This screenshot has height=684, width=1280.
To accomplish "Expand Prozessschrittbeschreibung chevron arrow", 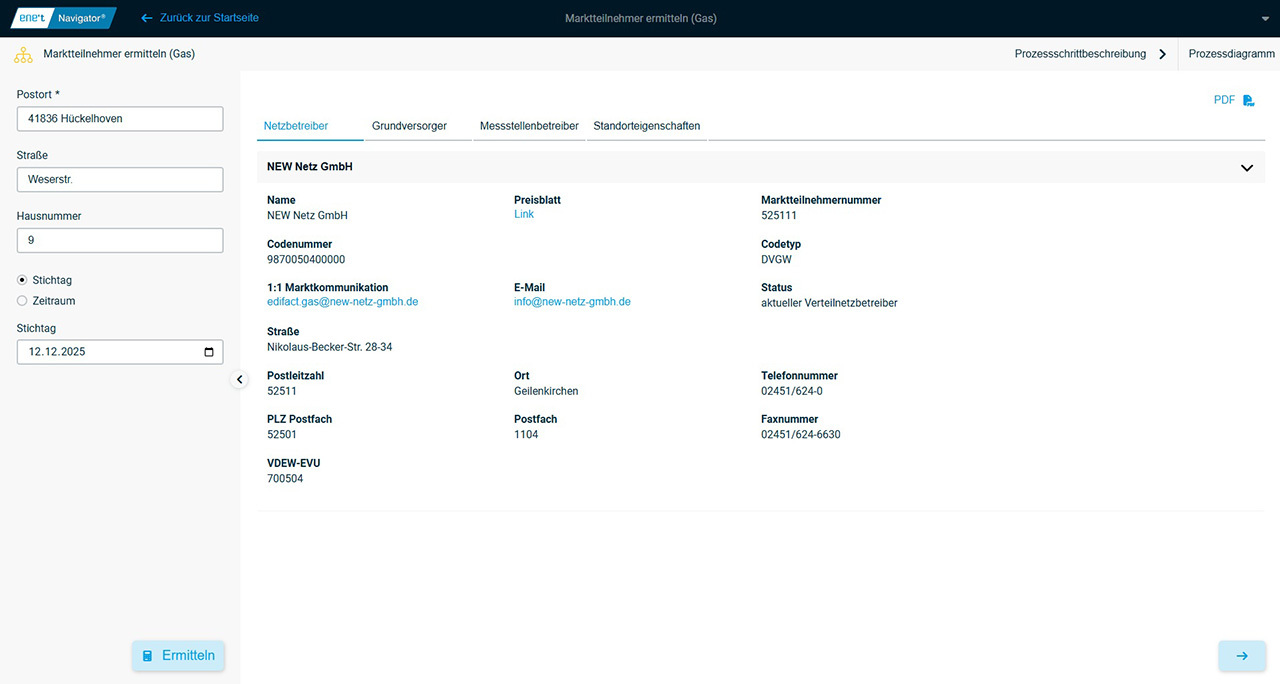I will pos(1162,54).
